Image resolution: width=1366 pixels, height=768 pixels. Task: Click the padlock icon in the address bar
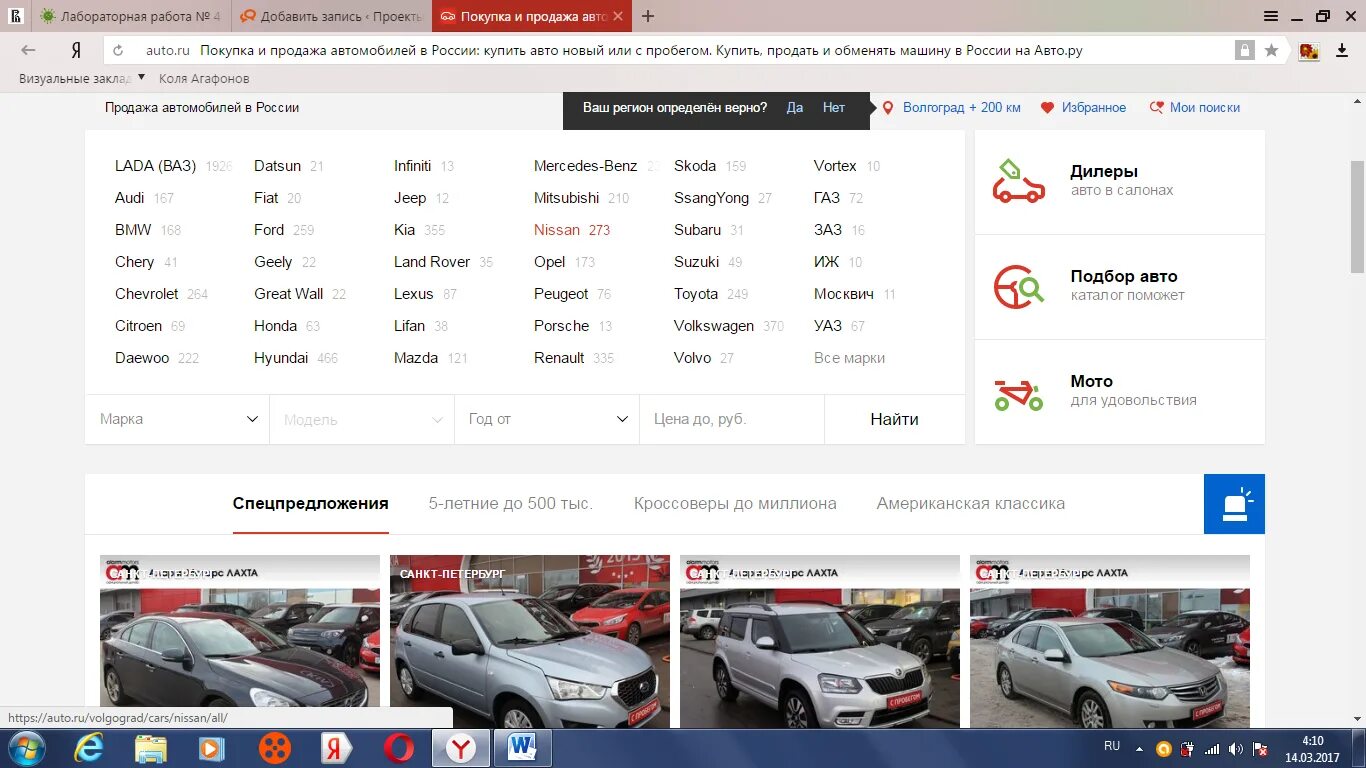(x=1245, y=50)
